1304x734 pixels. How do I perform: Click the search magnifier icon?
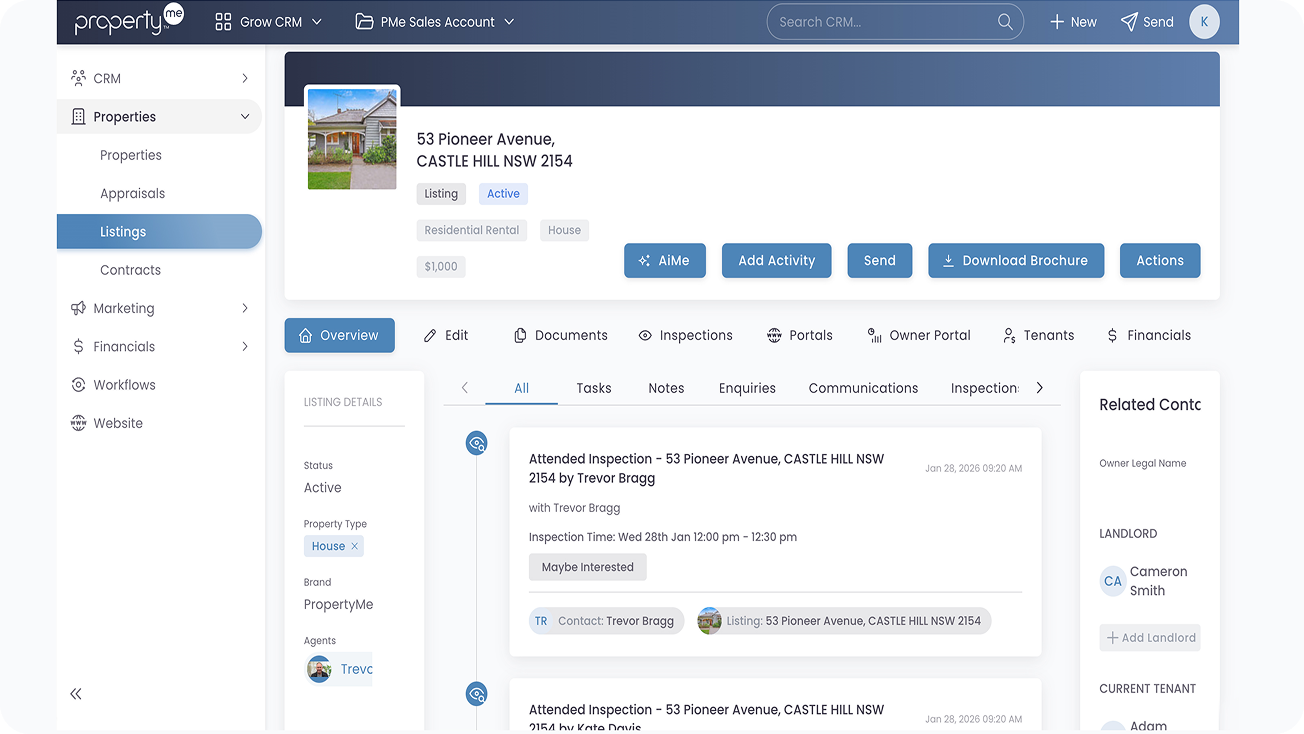(1005, 22)
